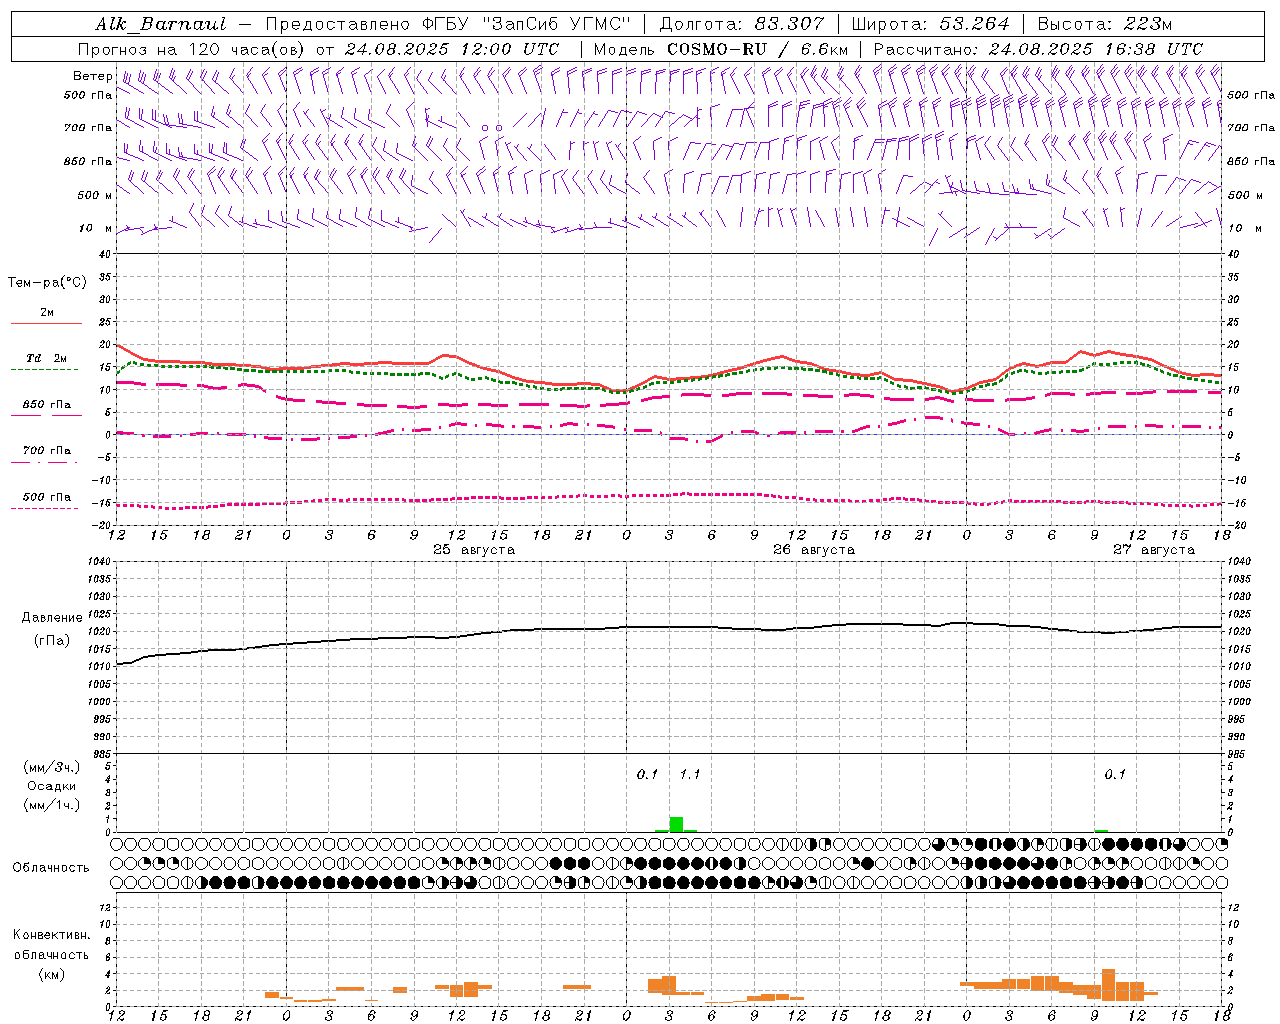Click the tallest orange convective cloud bar

1108,985
